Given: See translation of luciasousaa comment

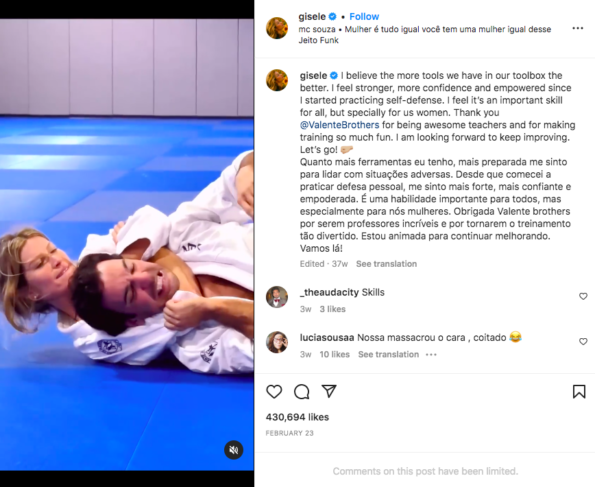Looking at the screenshot, I should pos(388,354).
